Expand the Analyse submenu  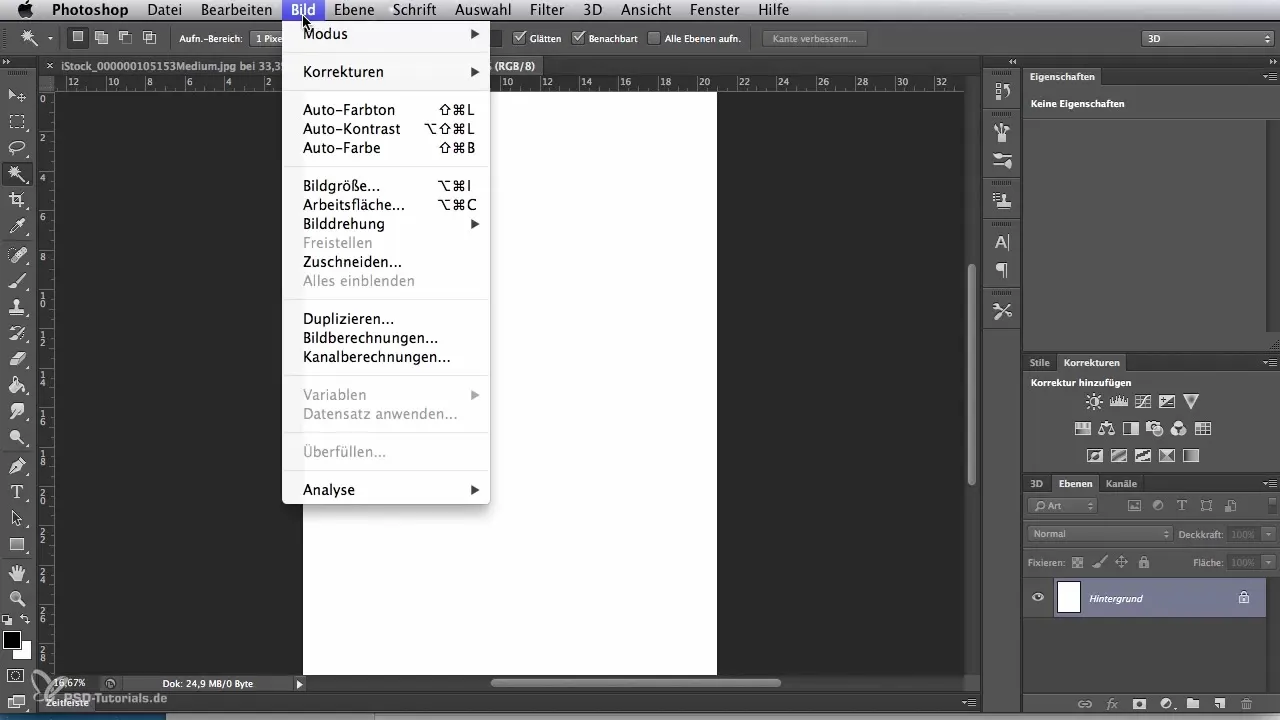[386, 490]
